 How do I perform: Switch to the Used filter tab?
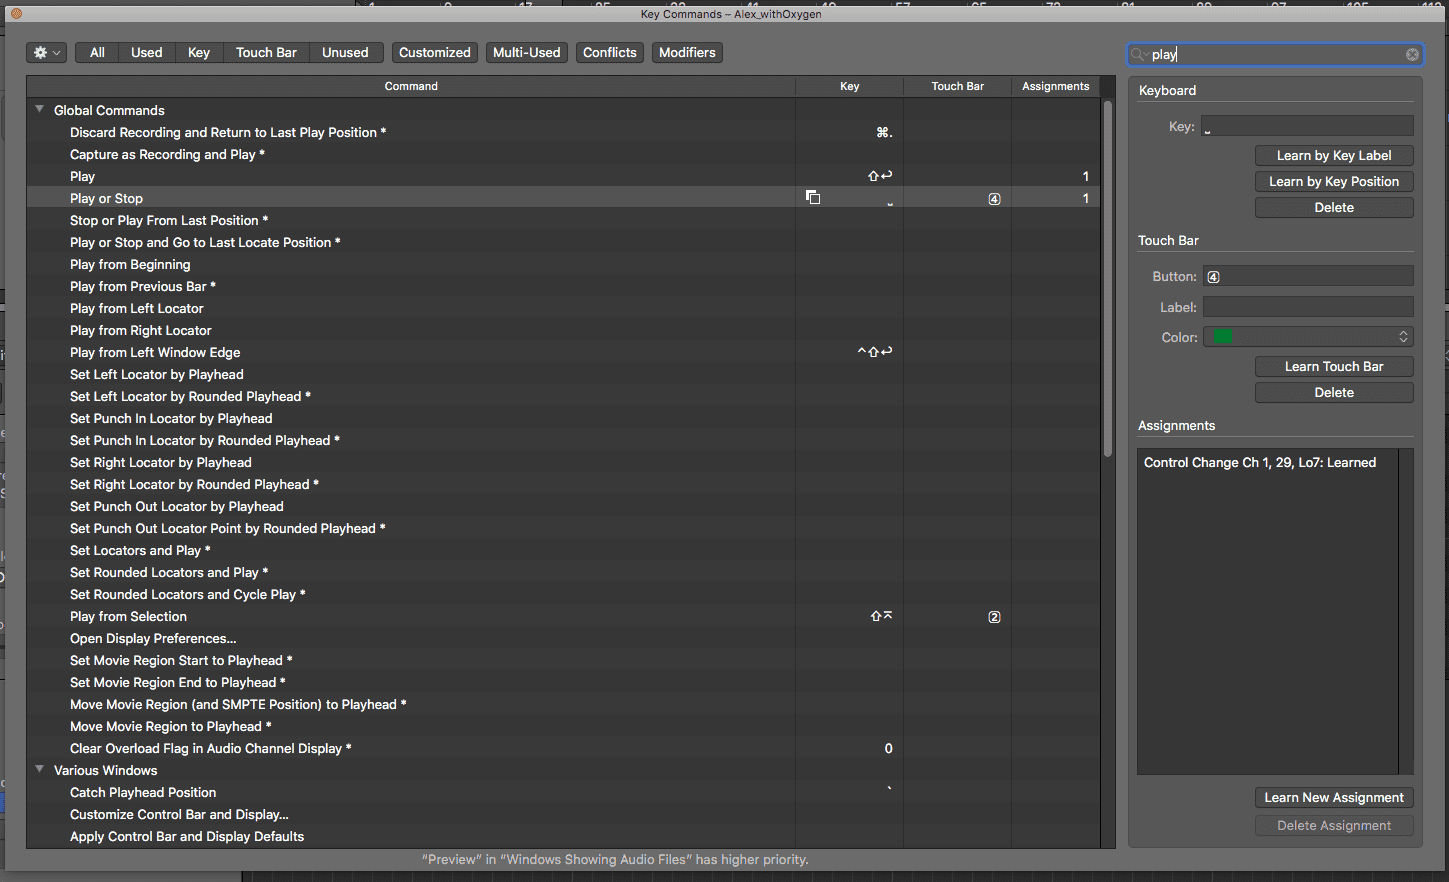coord(146,52)
